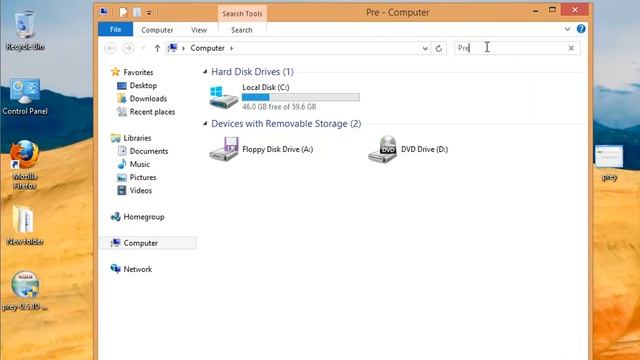Close the Pre - Computer window
This screenshot has width=640, height=360.
(575, 10)
